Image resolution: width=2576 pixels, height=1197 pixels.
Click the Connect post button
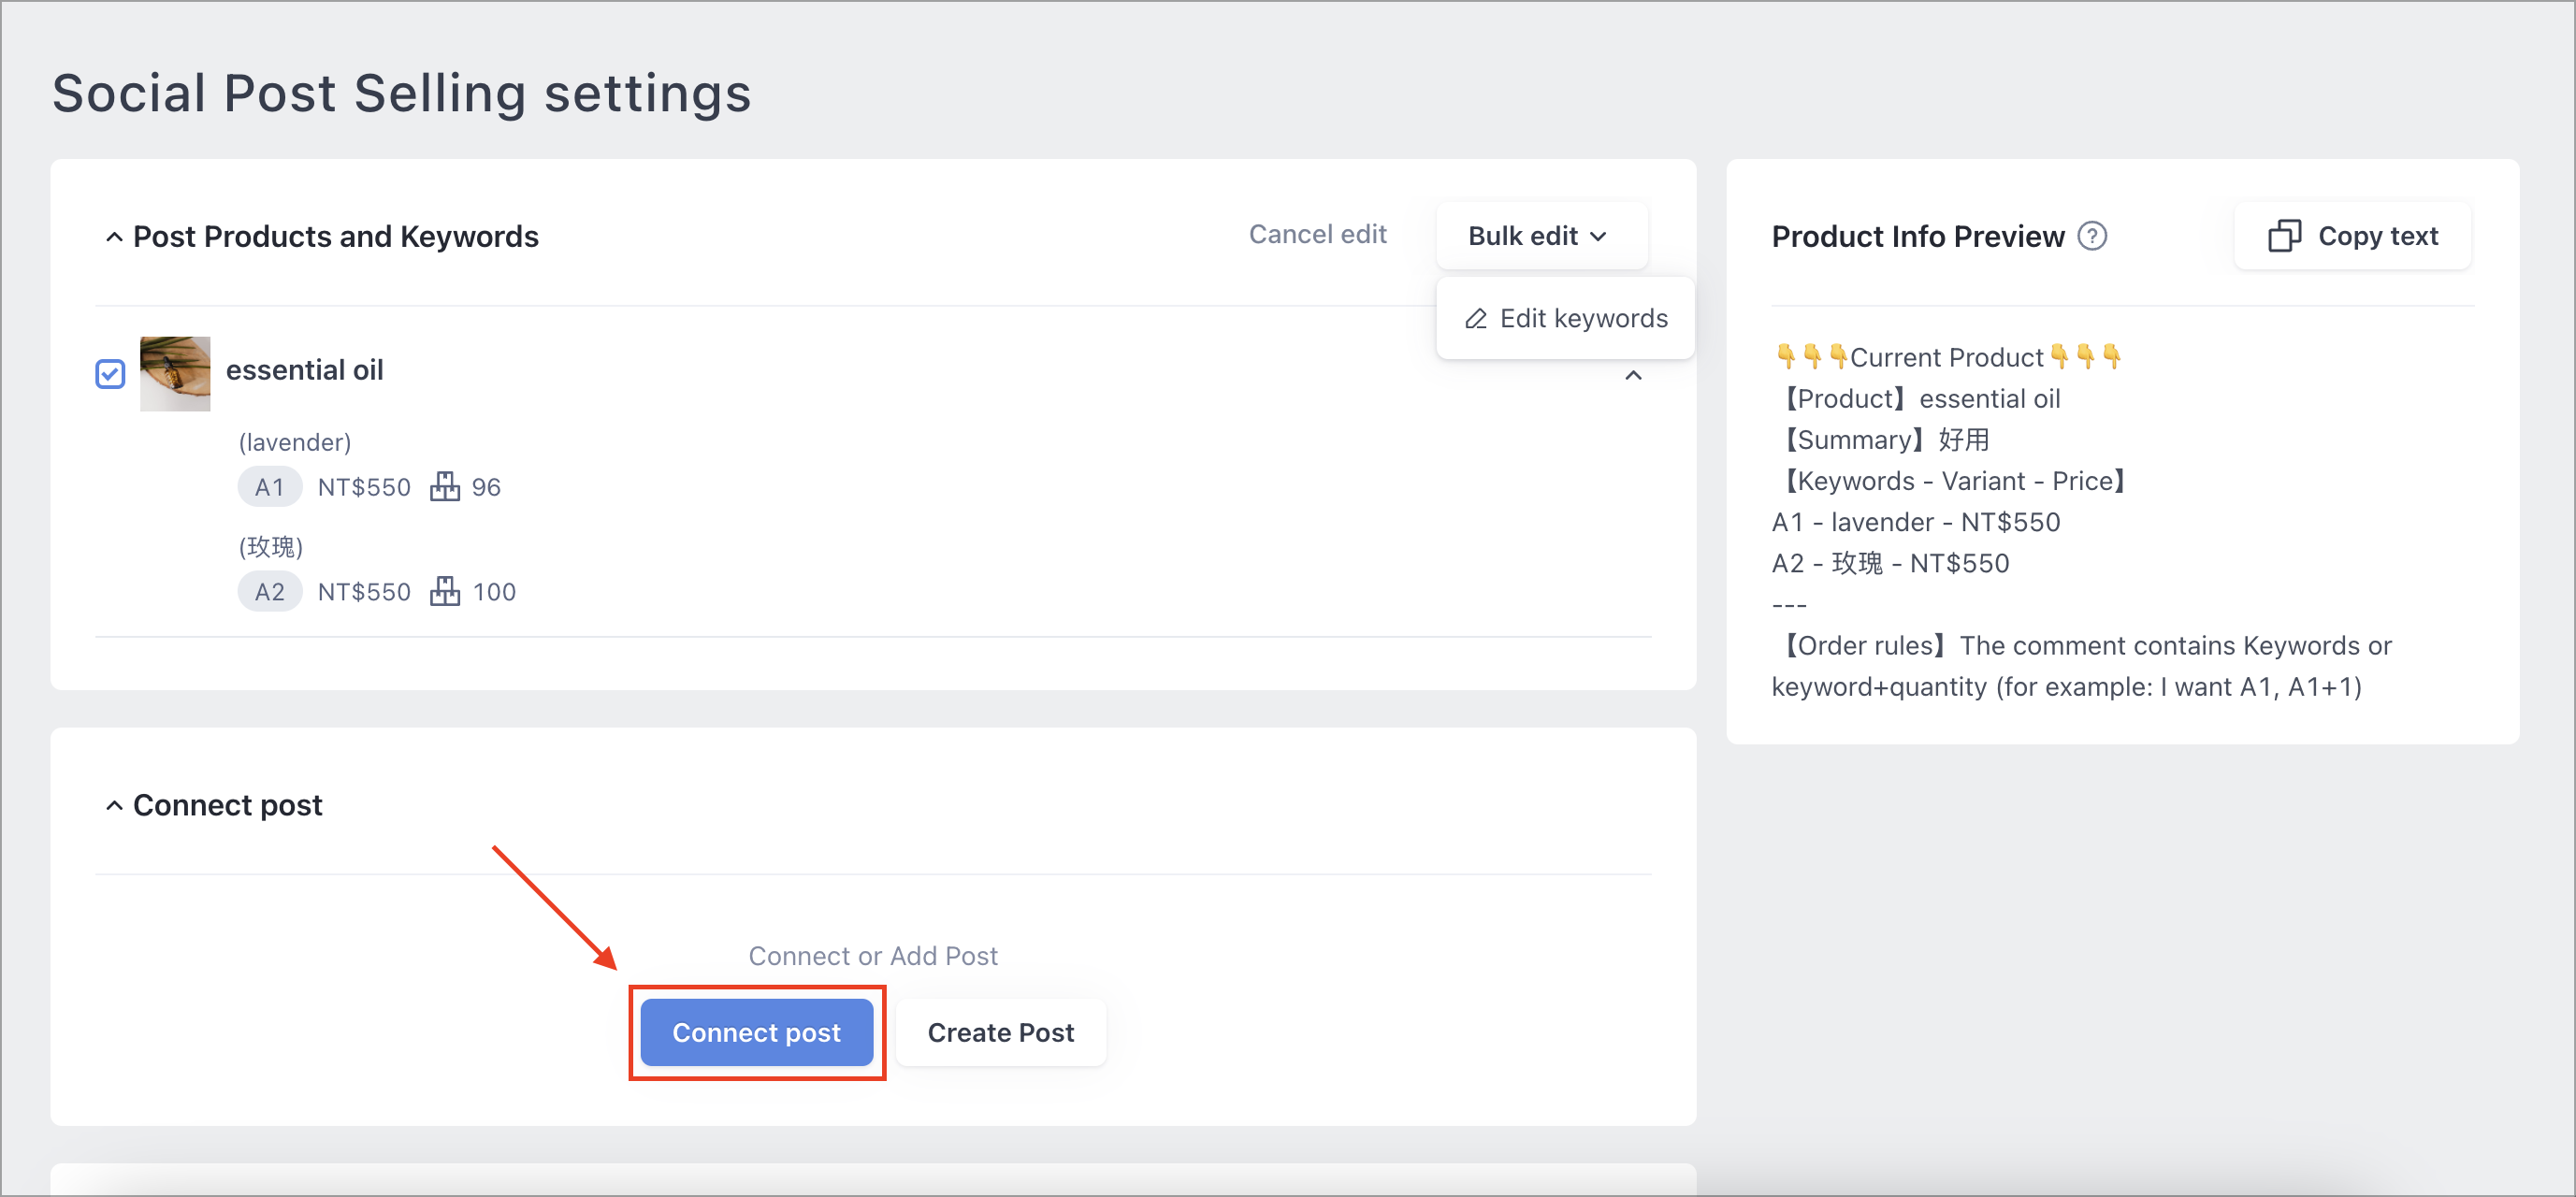tap(756, 1032)
